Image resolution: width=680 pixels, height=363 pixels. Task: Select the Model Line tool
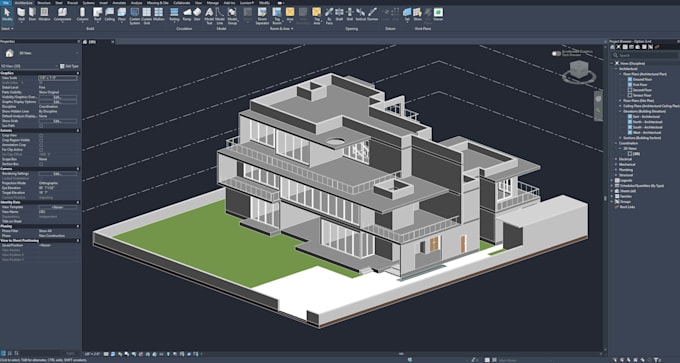tap(220, 15)
